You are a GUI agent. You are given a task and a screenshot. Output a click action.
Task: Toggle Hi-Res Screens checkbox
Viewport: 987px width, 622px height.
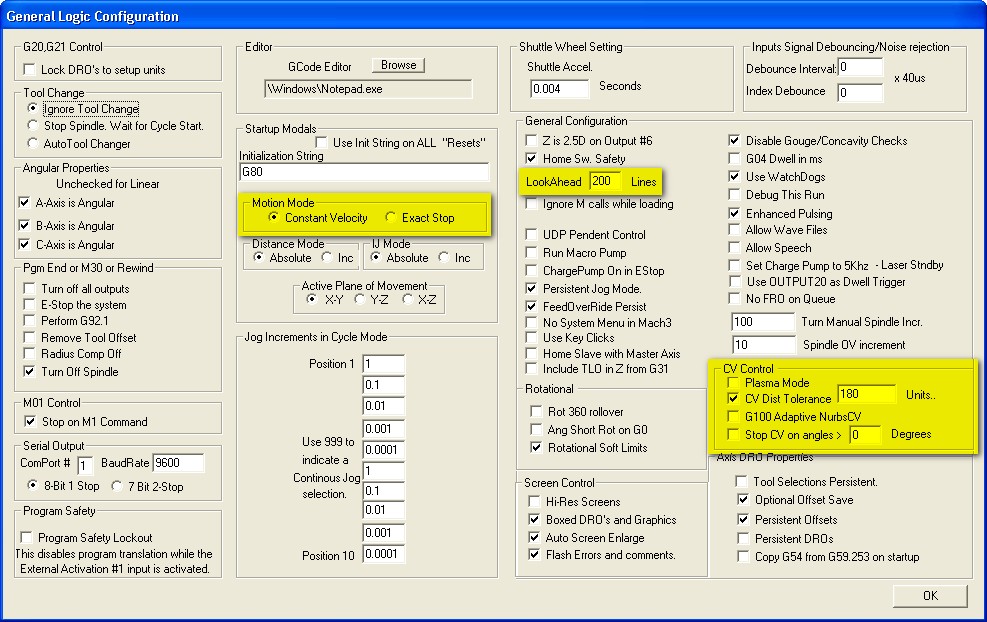point(534,502)
